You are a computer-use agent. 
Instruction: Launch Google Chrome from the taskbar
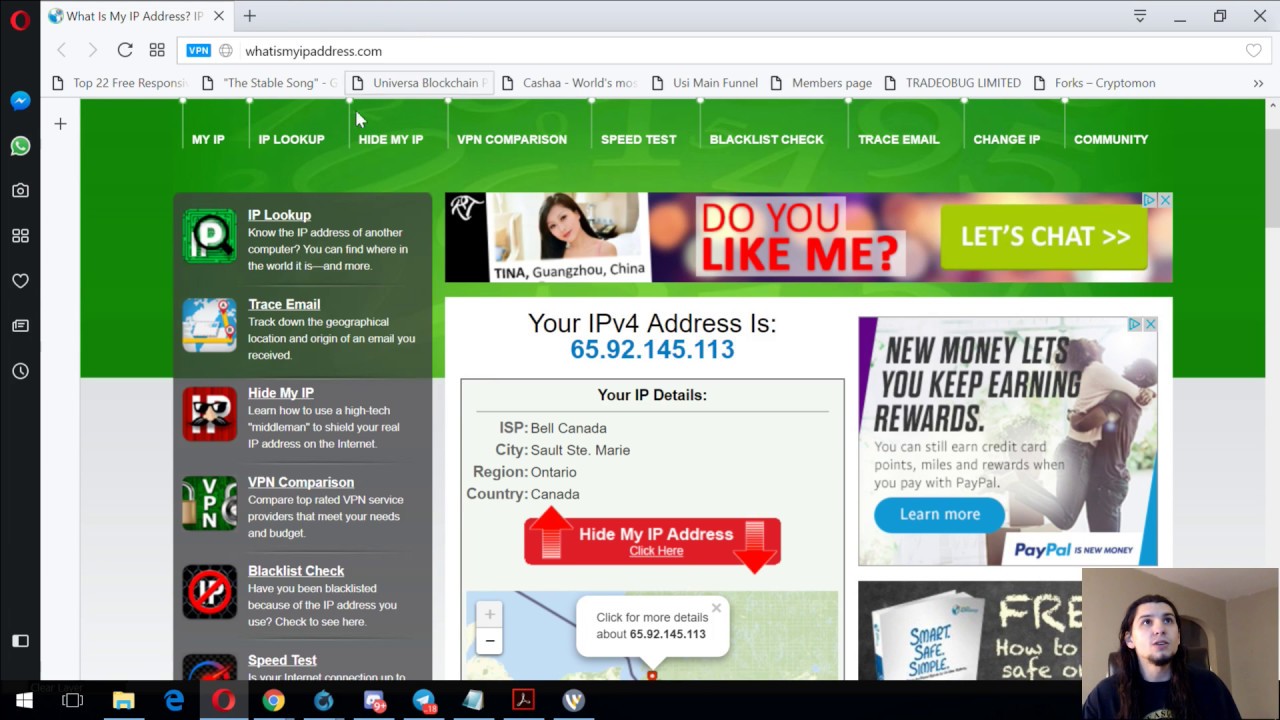tap(273, 700)
